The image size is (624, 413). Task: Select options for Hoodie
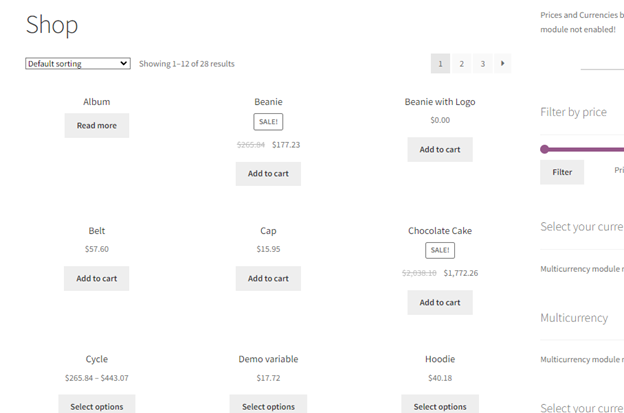pos(440,405)
